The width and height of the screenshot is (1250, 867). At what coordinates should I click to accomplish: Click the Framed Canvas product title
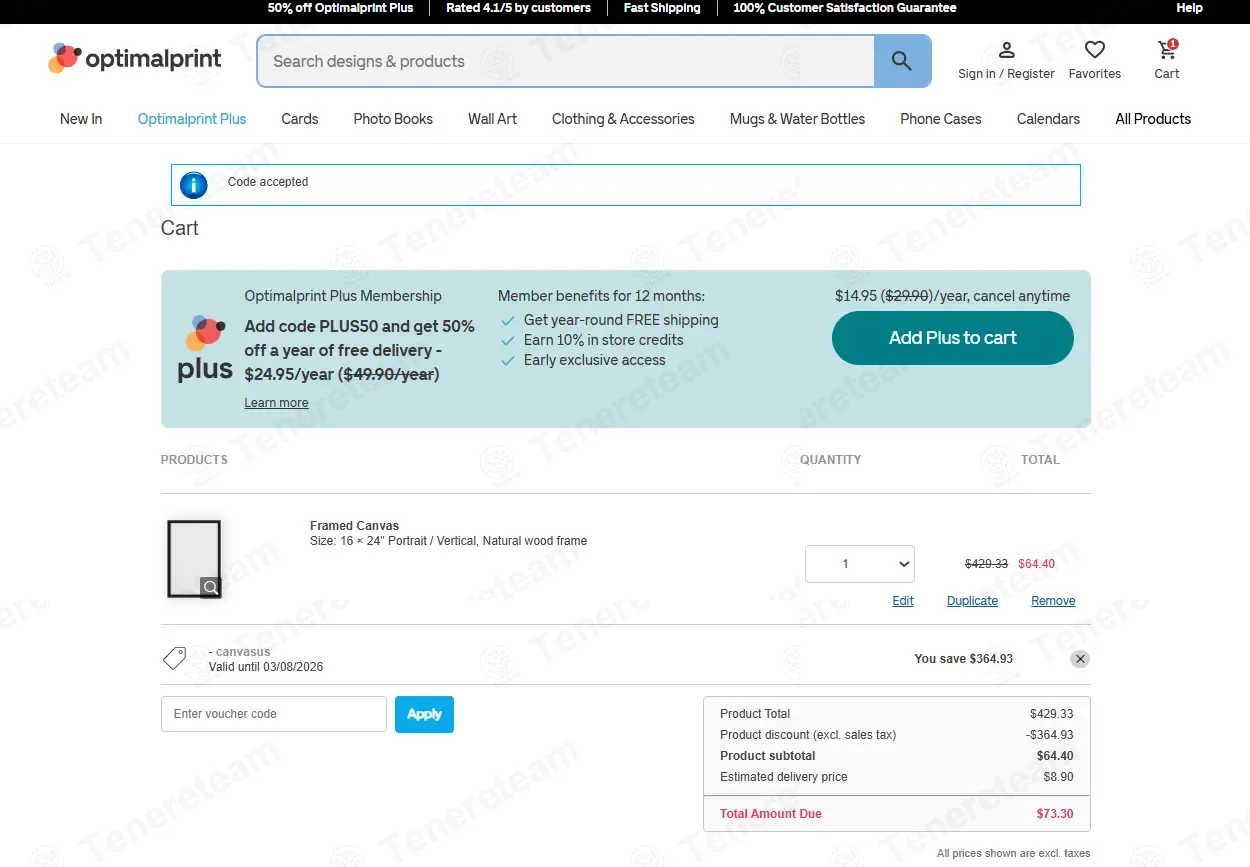coord(354,526)
